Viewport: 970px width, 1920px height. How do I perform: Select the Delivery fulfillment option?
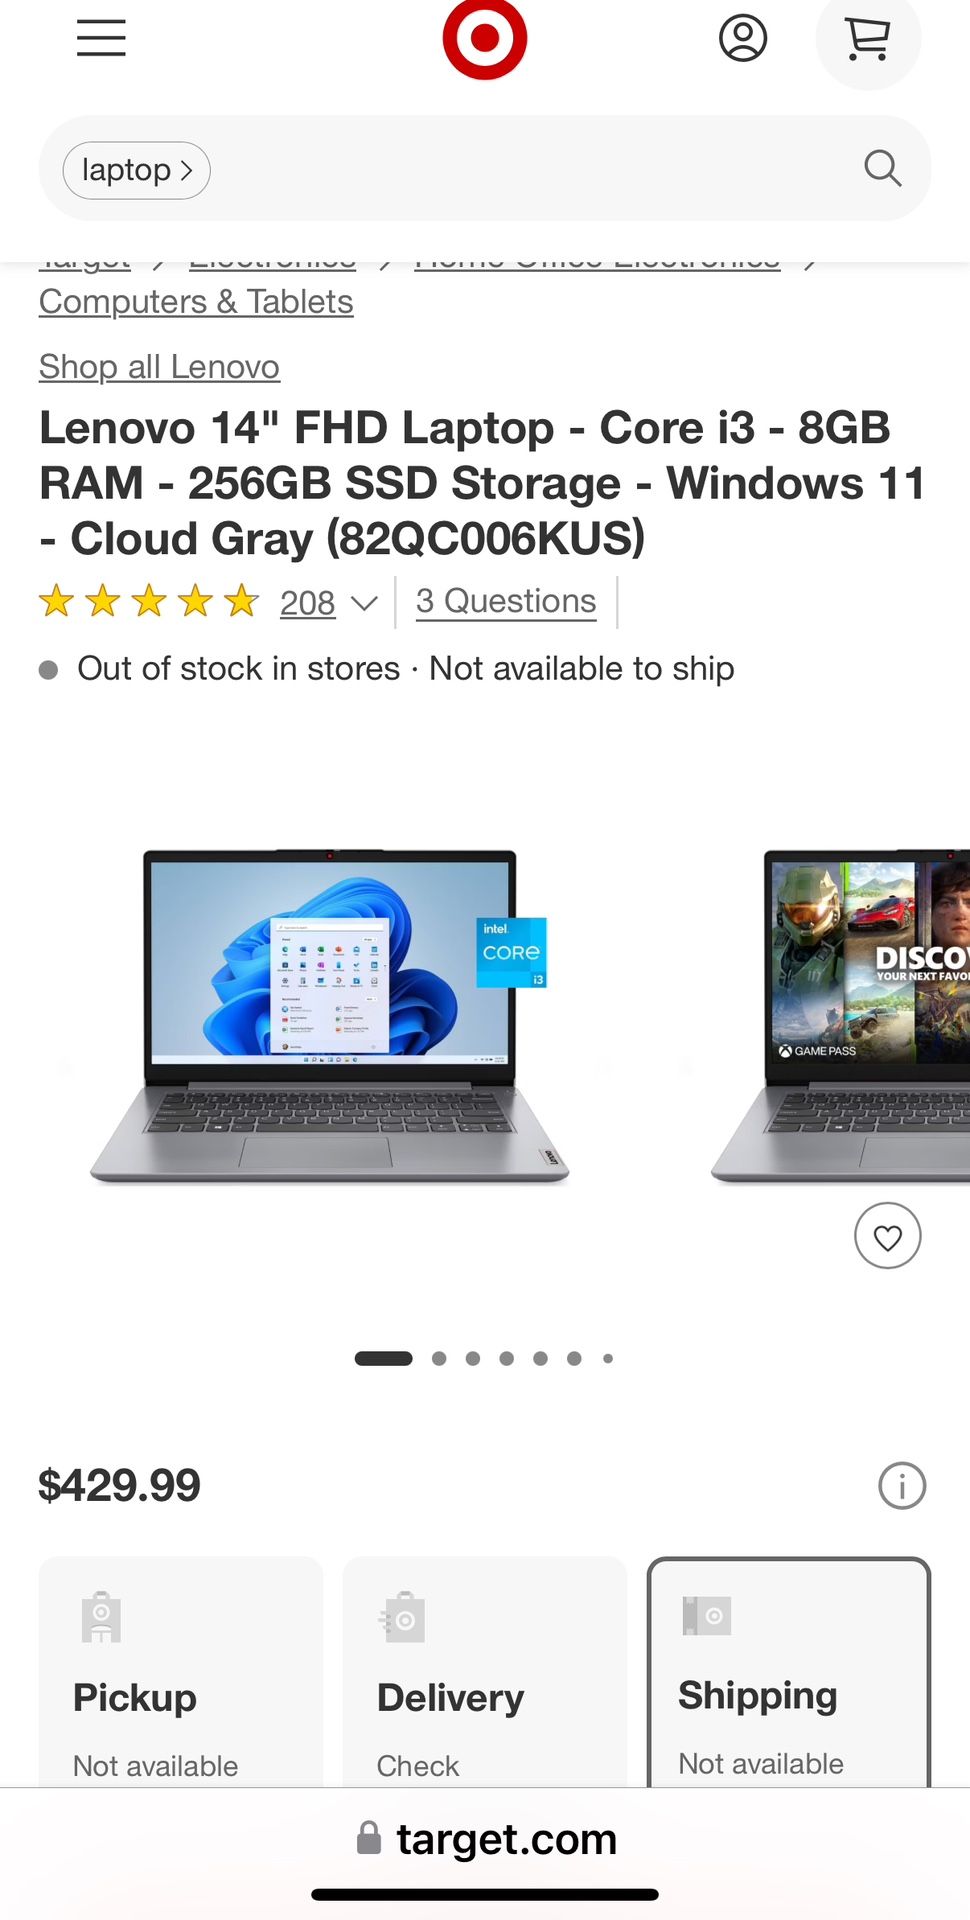[485, 1672]
